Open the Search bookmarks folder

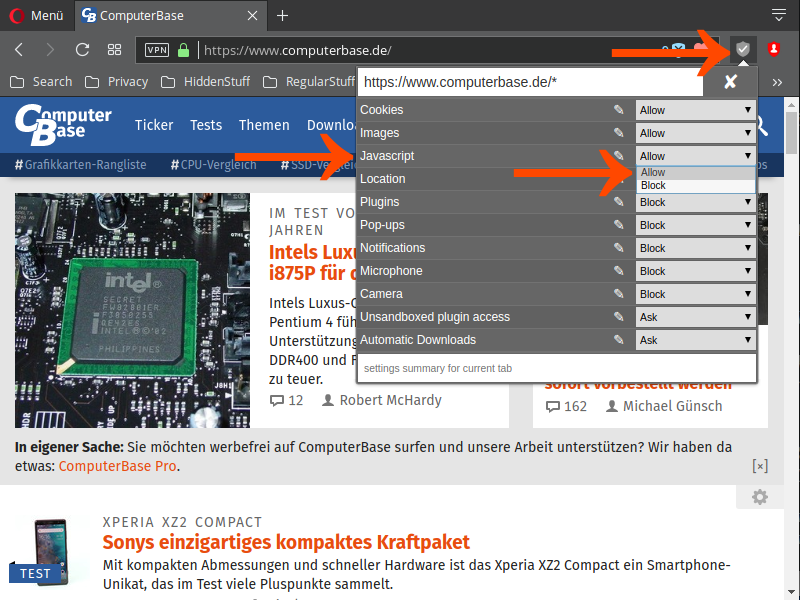(x=41, y=82)
